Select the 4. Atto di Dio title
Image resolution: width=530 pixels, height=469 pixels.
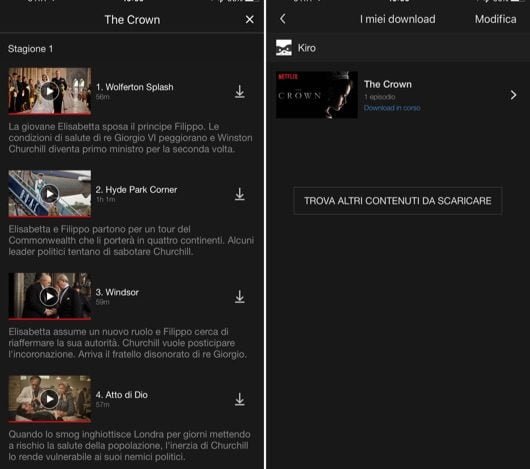coord(122,395)
